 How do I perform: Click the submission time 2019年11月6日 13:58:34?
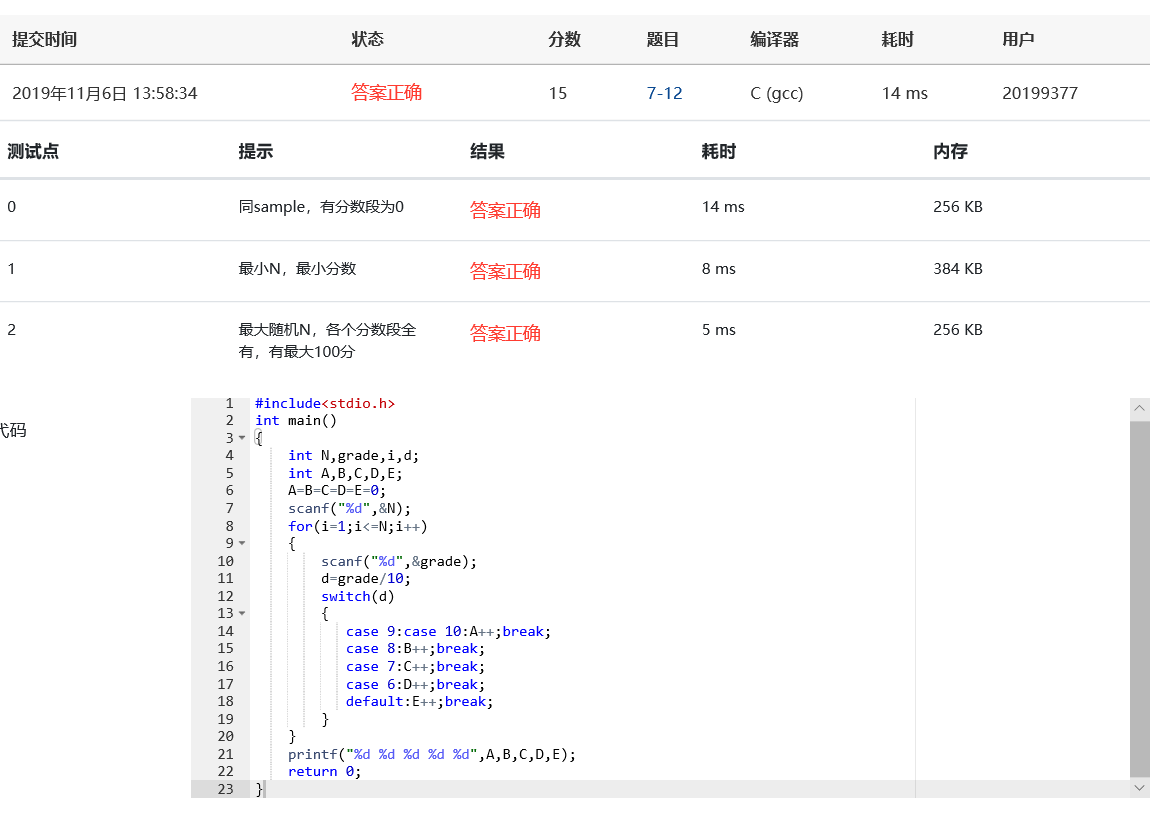[x=105, y=93]
